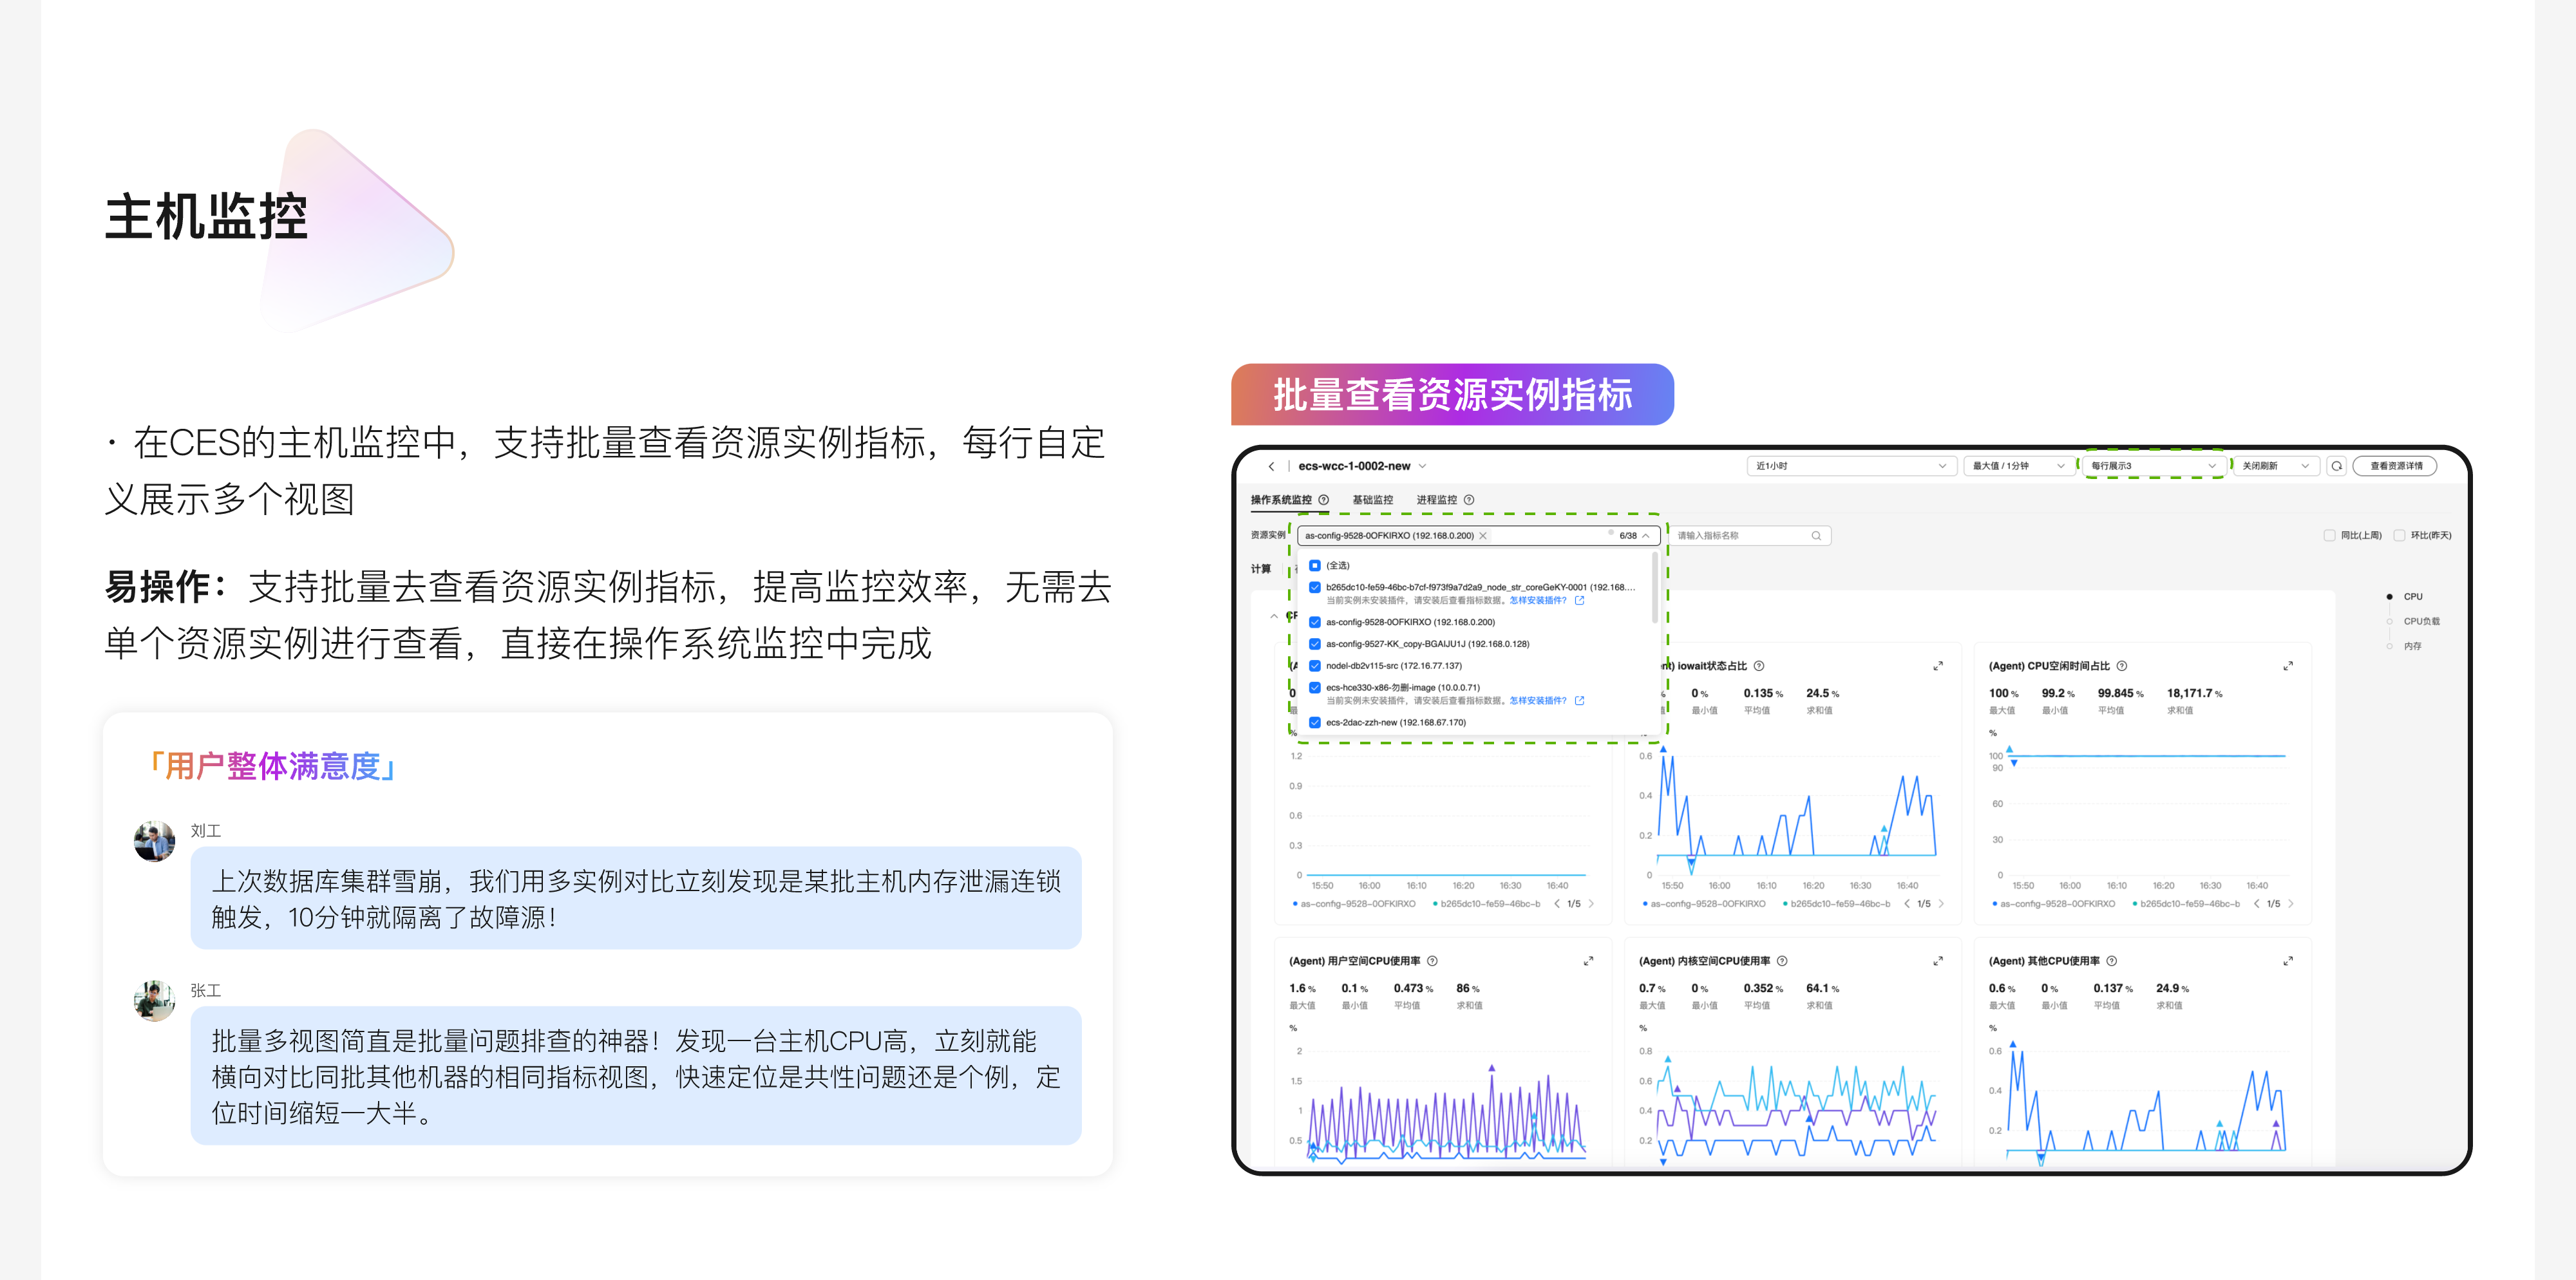Click the back arrow beside ecs-wcc-1-0002-new
This screenshot has height=1280, width=2576.
point(1271,466)
